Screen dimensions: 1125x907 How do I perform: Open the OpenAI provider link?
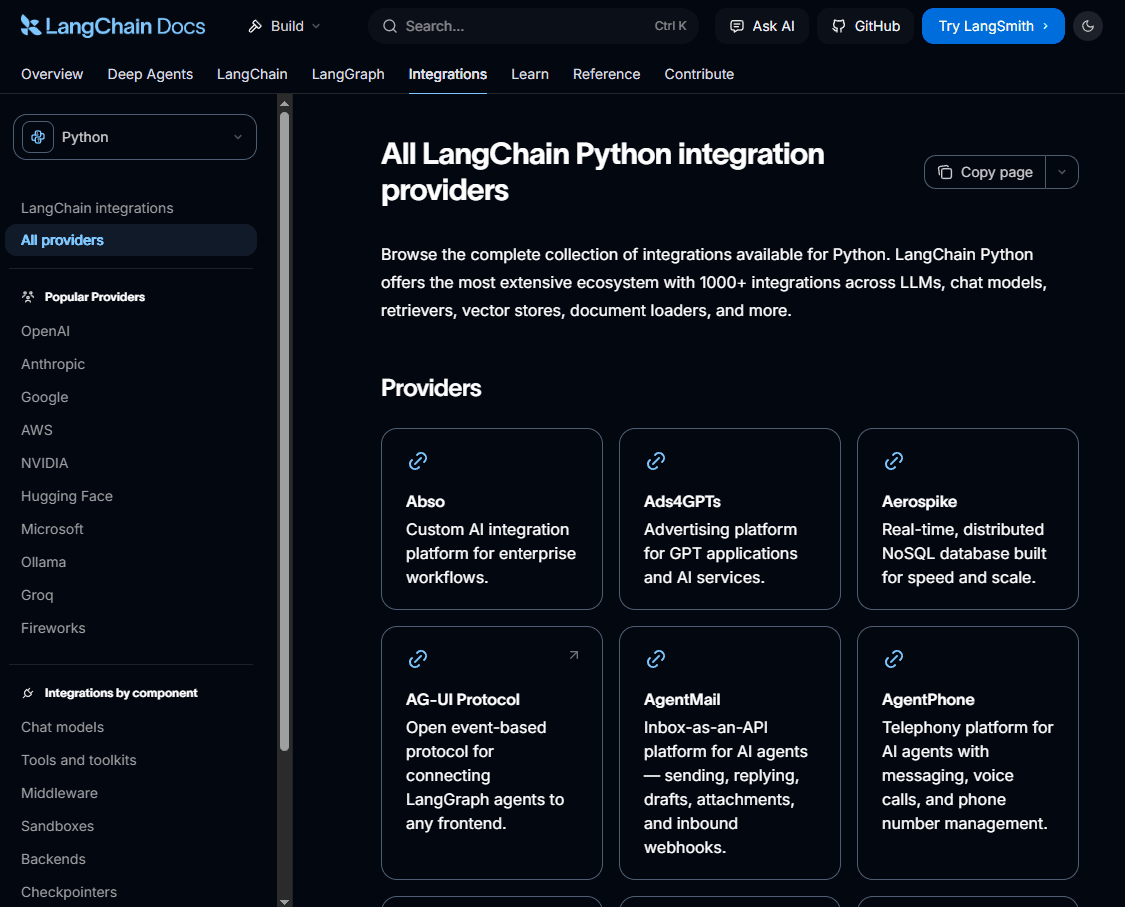46,332
